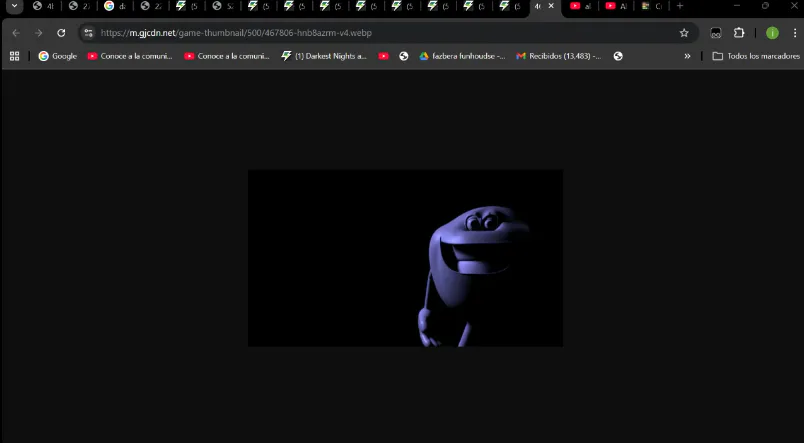Click the forward navigation arrow

[38, 33]
